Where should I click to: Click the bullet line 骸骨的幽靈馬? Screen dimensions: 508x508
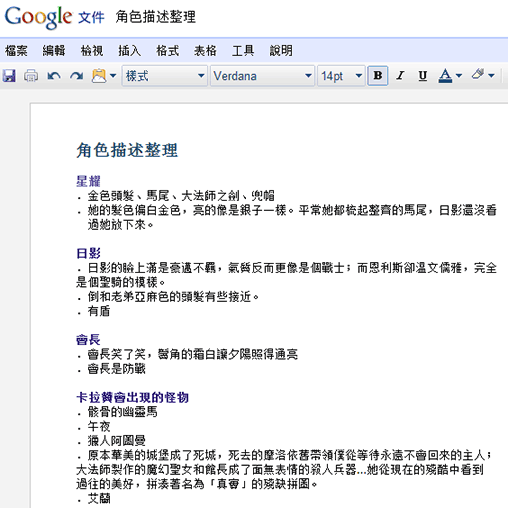point(122,412)
